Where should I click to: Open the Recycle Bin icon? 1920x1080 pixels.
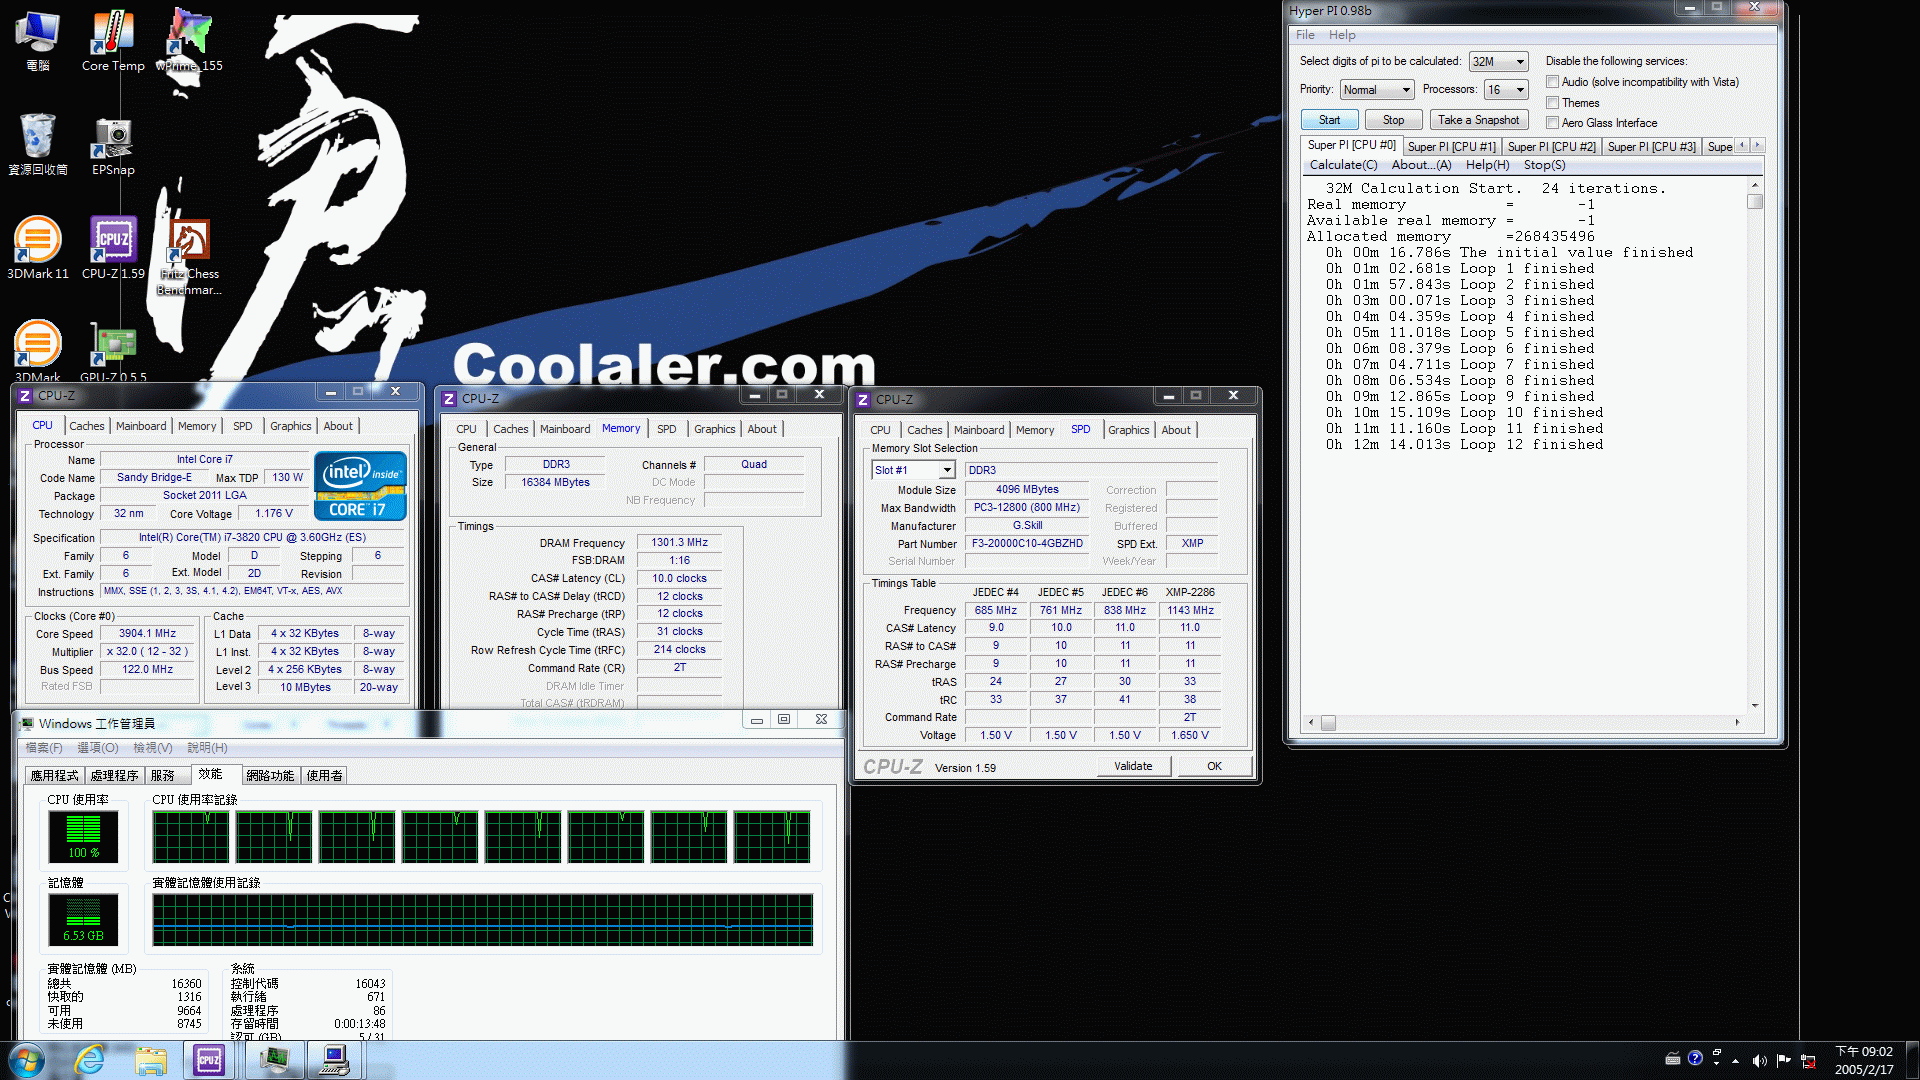[x=38, y=144]
